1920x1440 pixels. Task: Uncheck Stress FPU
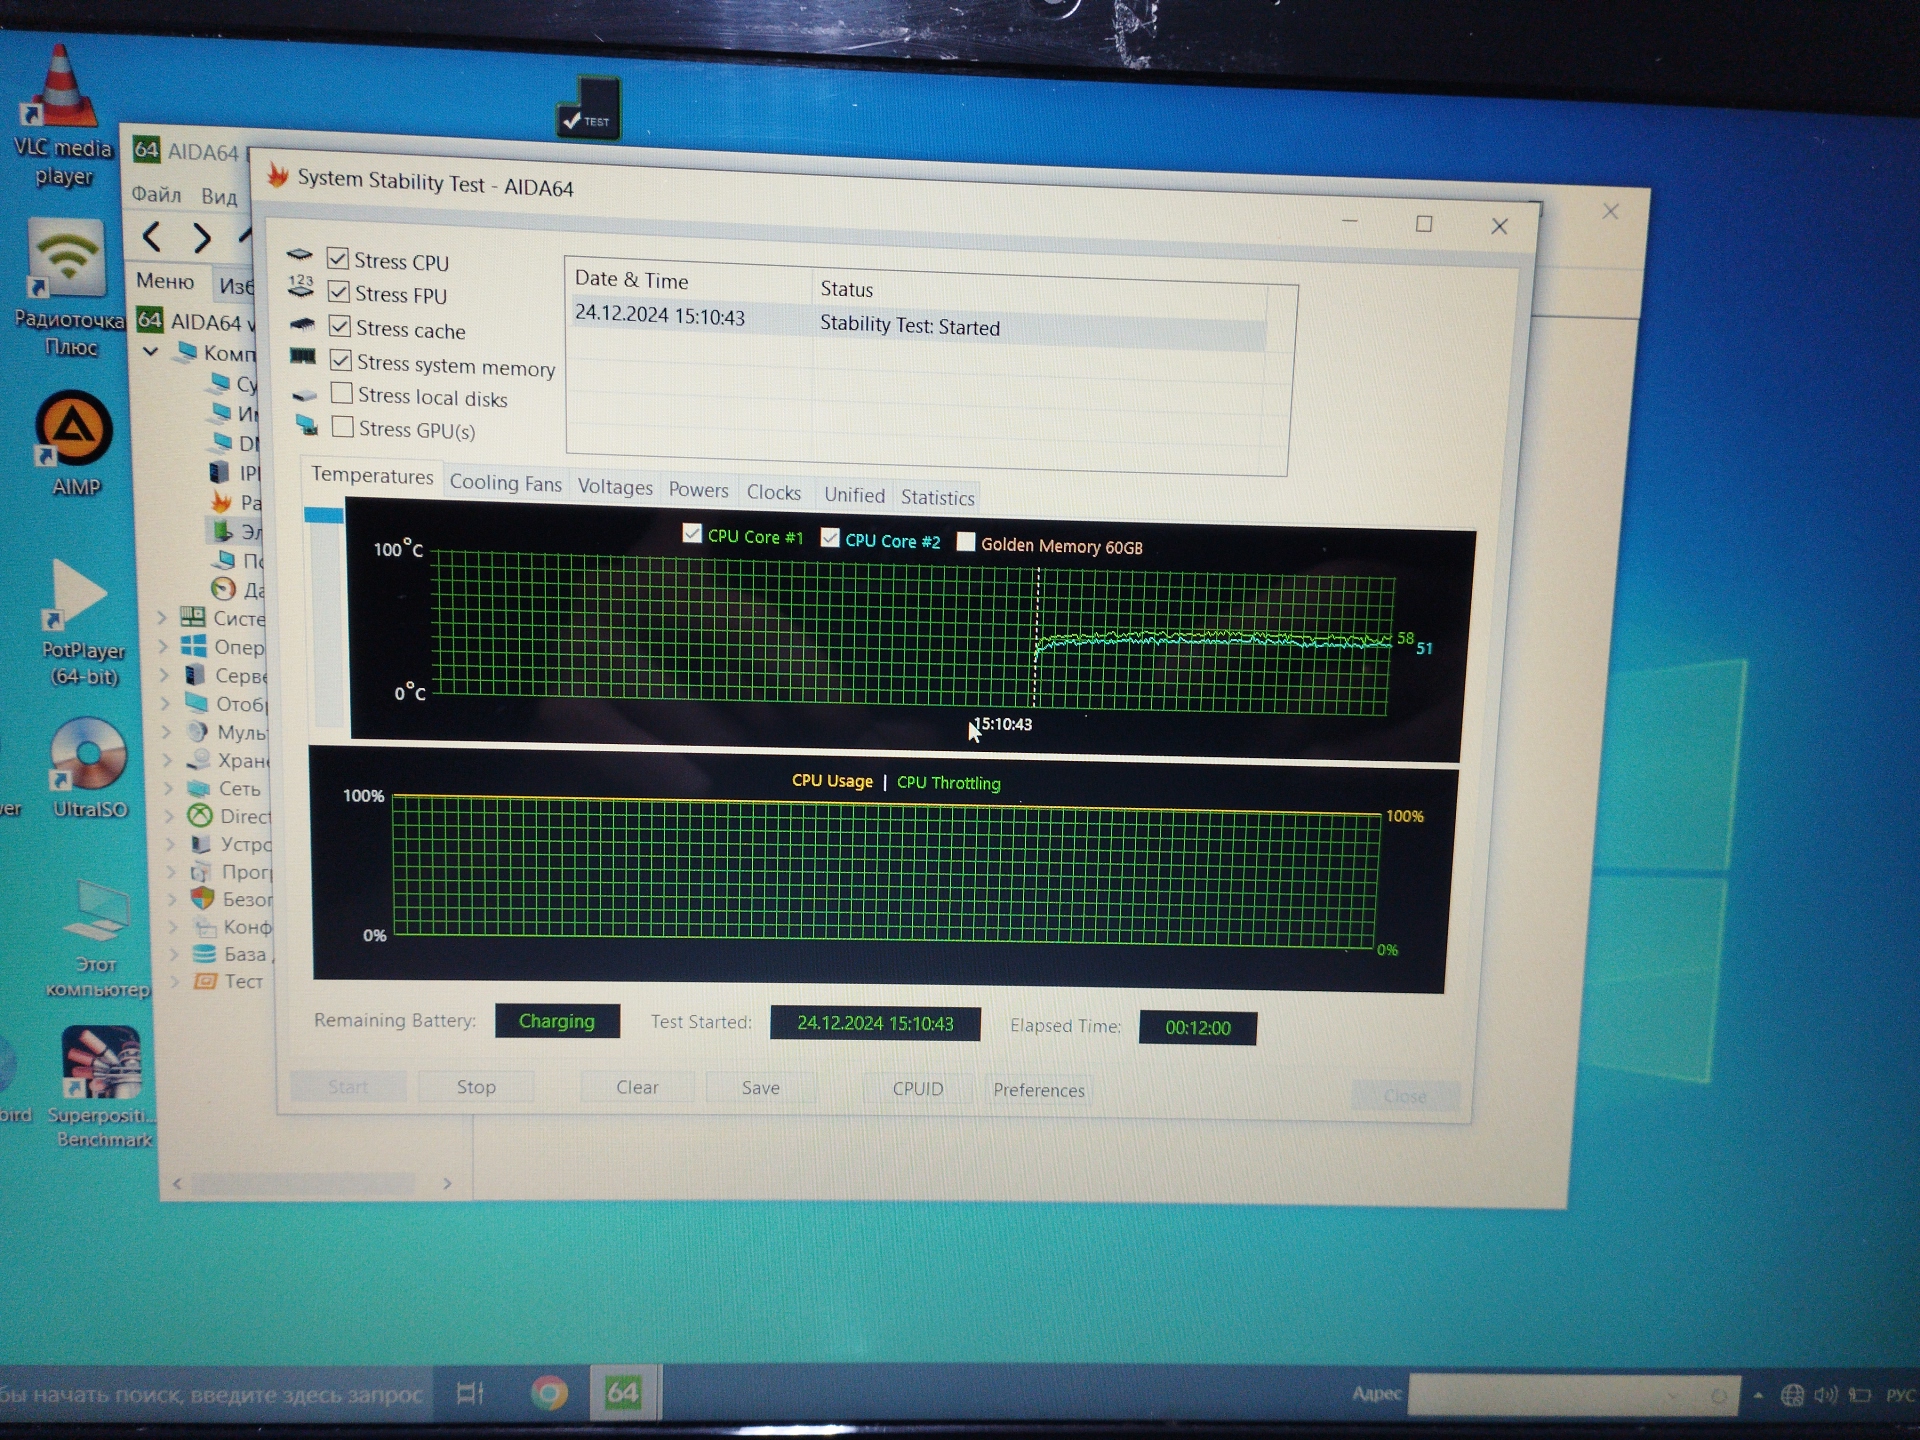pyautogui.click(x=339, y=292)
